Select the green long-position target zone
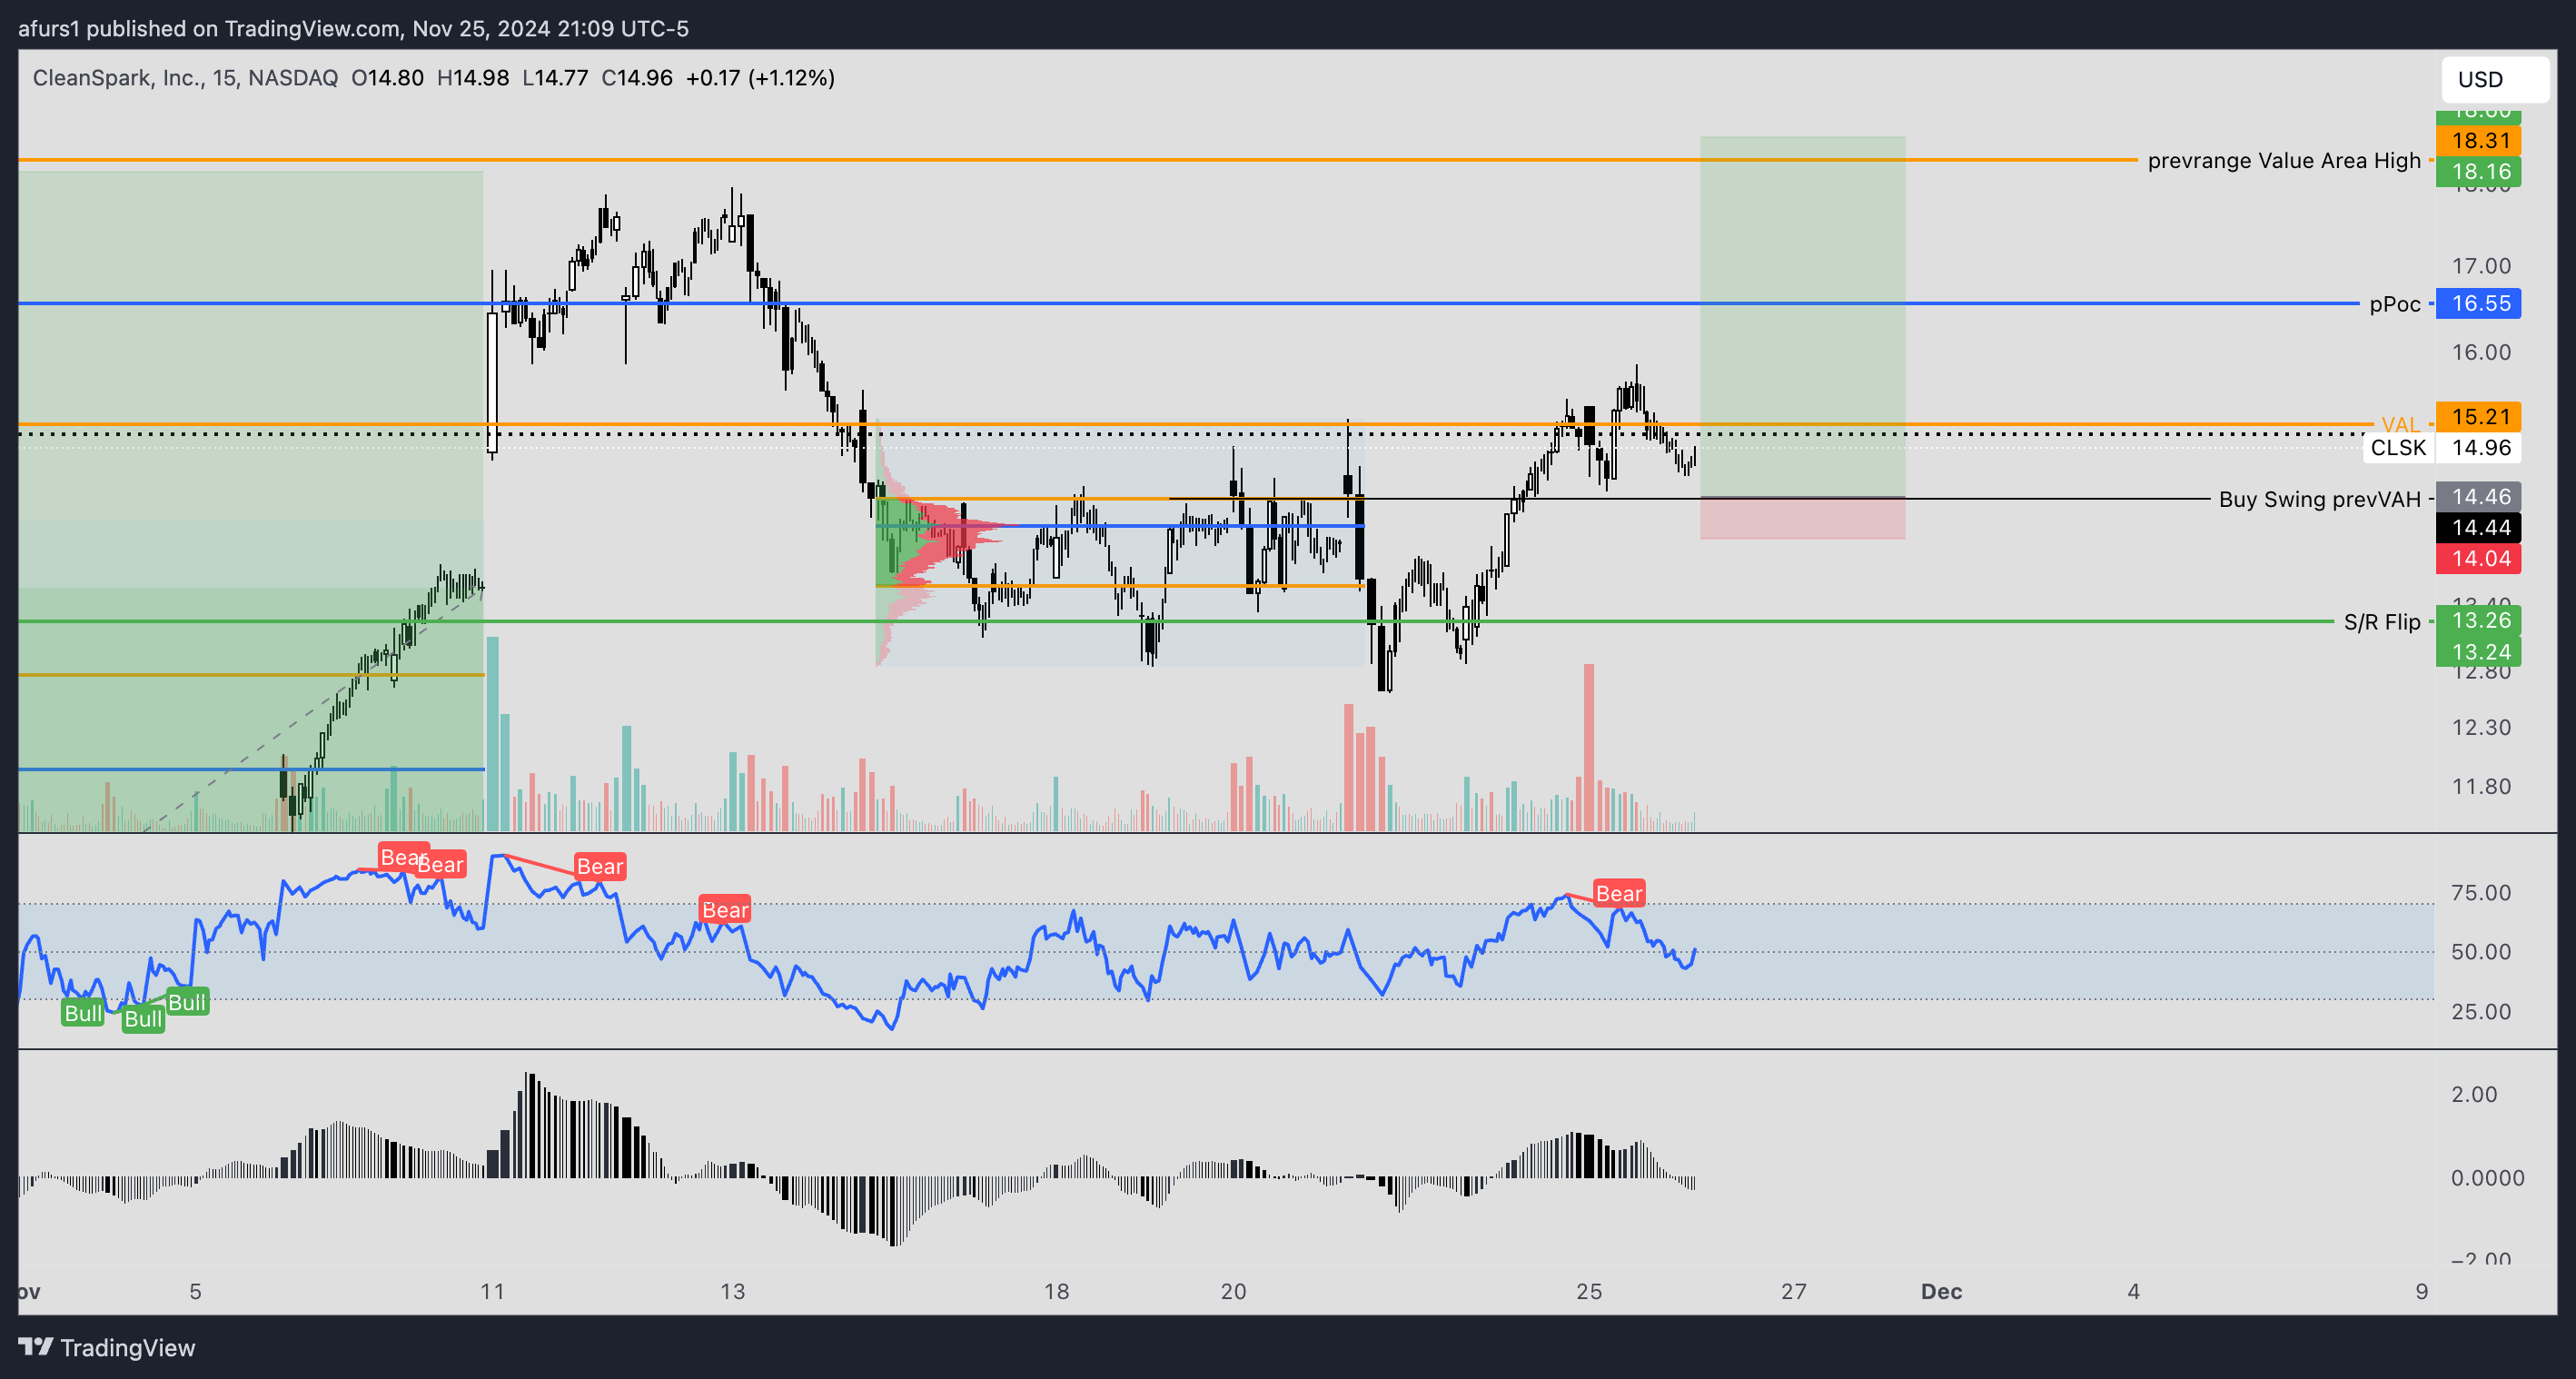The width and height of the screenshot is (2576, 1379). coord(1802,316)
